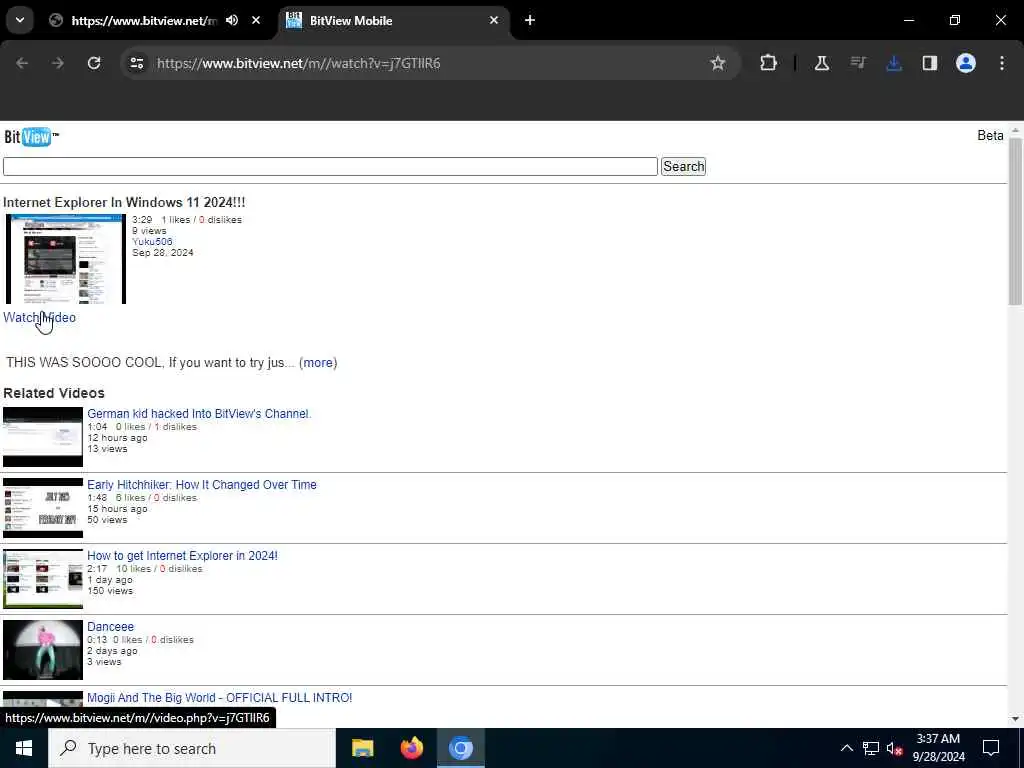Click thumbnail of German kid hacked video
The height and width of the screenshot is (768, 1024).
pos(43,437)
